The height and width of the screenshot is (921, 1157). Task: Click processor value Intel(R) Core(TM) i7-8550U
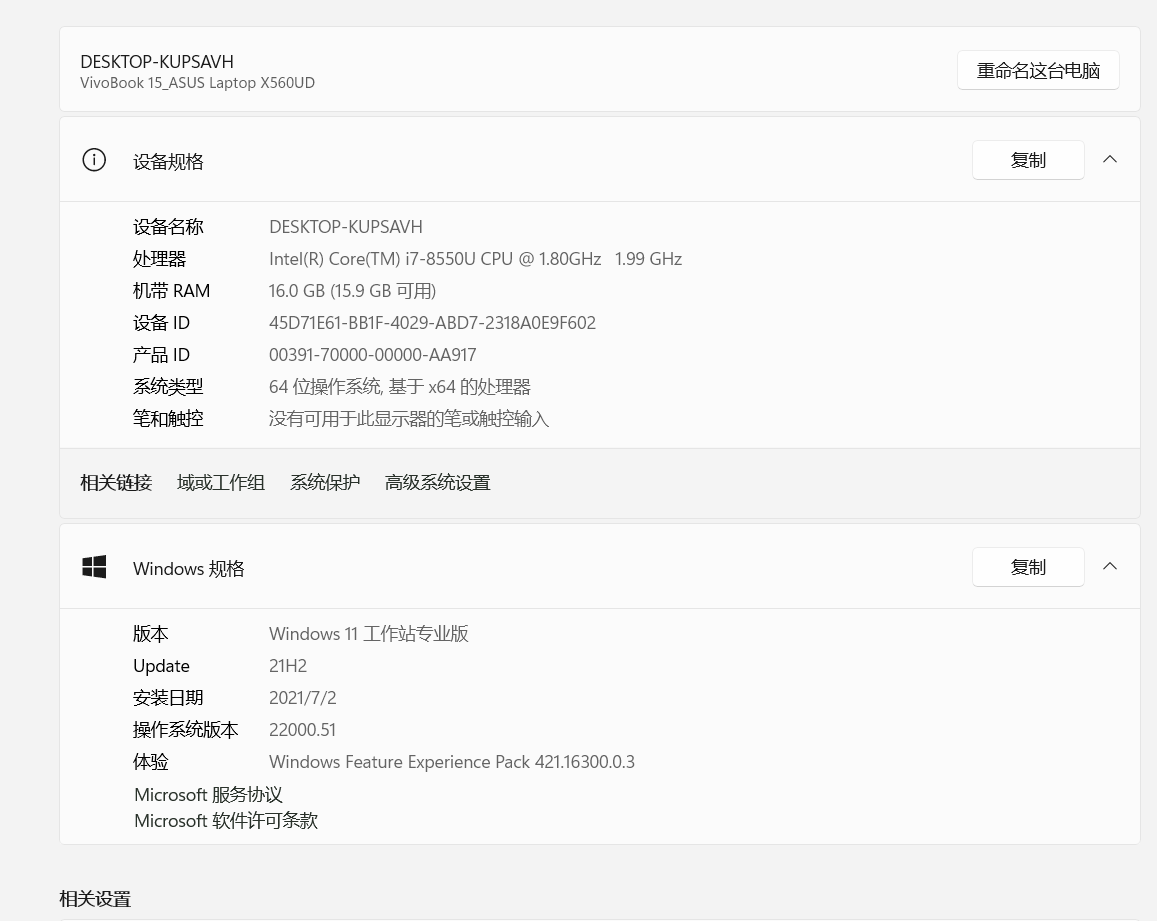pyautogui.click(x=475, y=259)
